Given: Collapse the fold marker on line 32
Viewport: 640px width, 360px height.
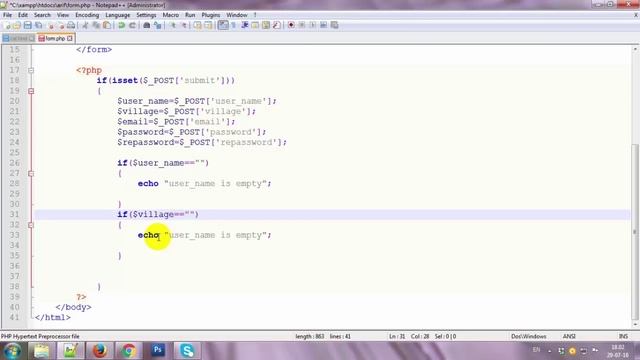Looking at the screenshot, I should coord(31,225).
